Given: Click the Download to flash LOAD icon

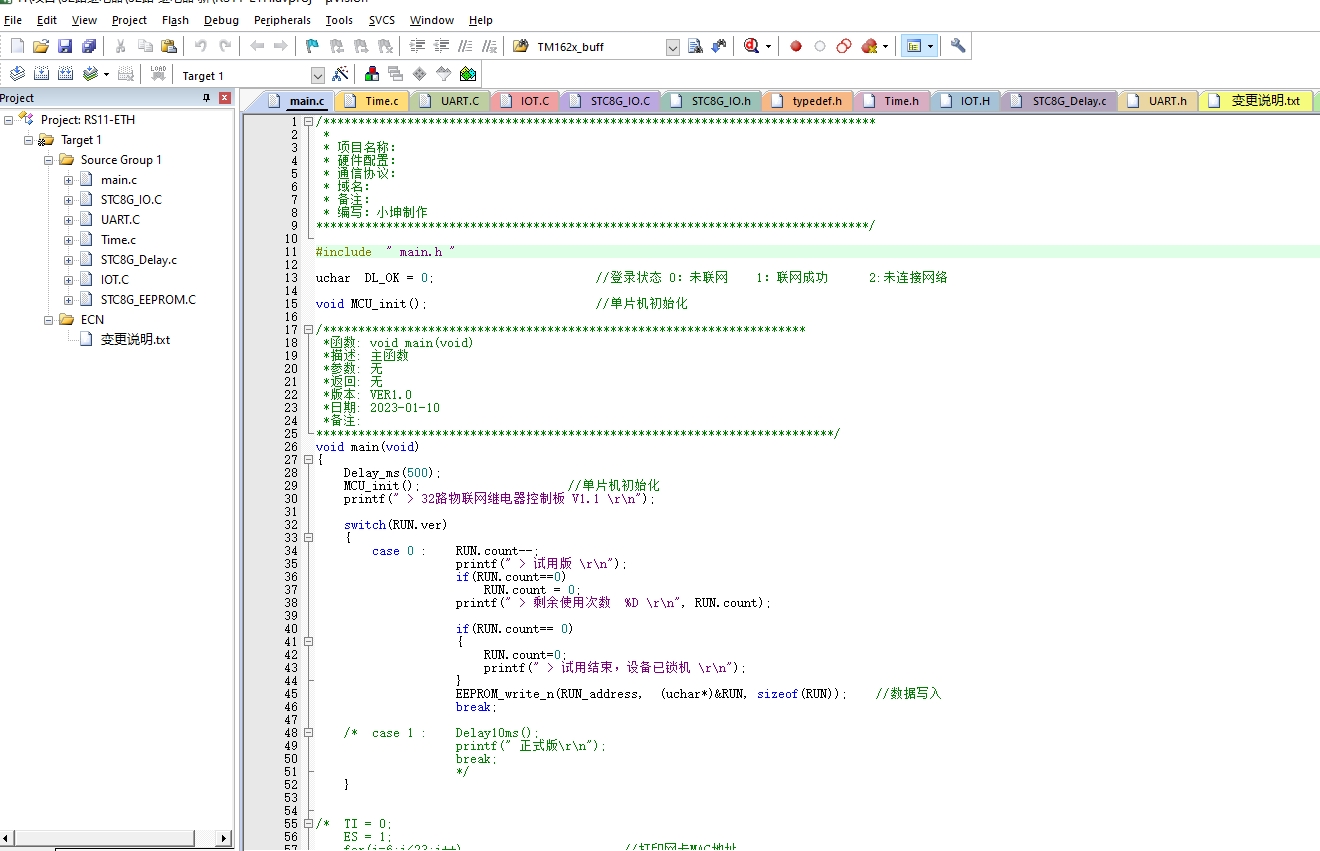Looking at the screenshot, I should (158, 74).
